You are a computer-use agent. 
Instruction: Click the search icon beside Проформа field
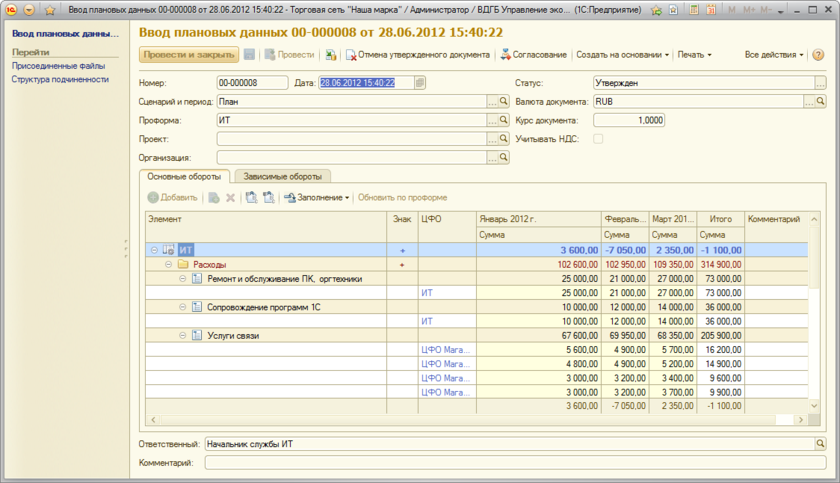(505, 120)
